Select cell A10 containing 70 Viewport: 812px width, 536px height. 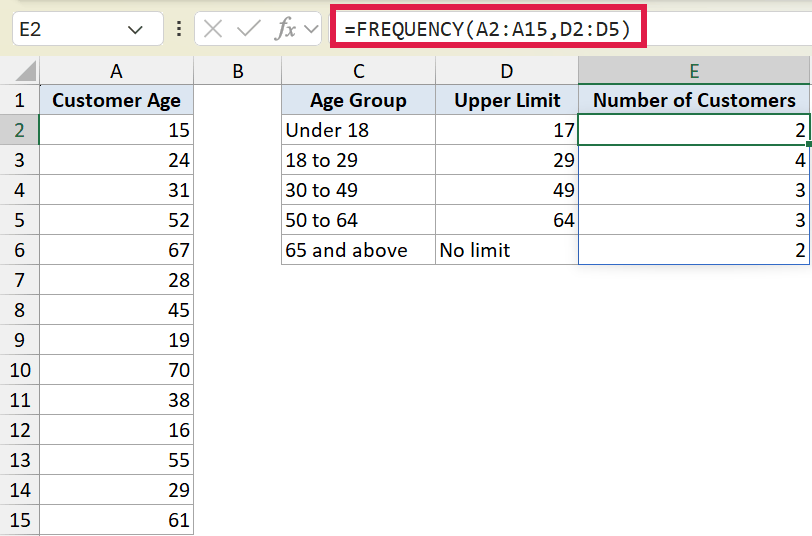pyautogui.click(x=117, y=370)
